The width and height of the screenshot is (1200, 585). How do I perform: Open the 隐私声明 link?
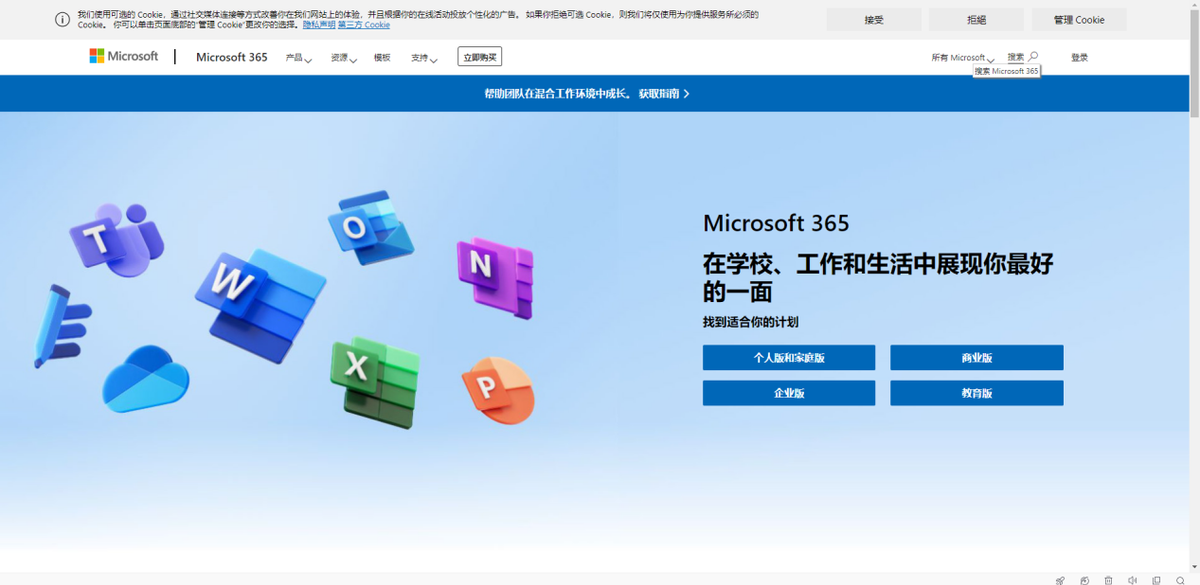[x=319, y=24]
